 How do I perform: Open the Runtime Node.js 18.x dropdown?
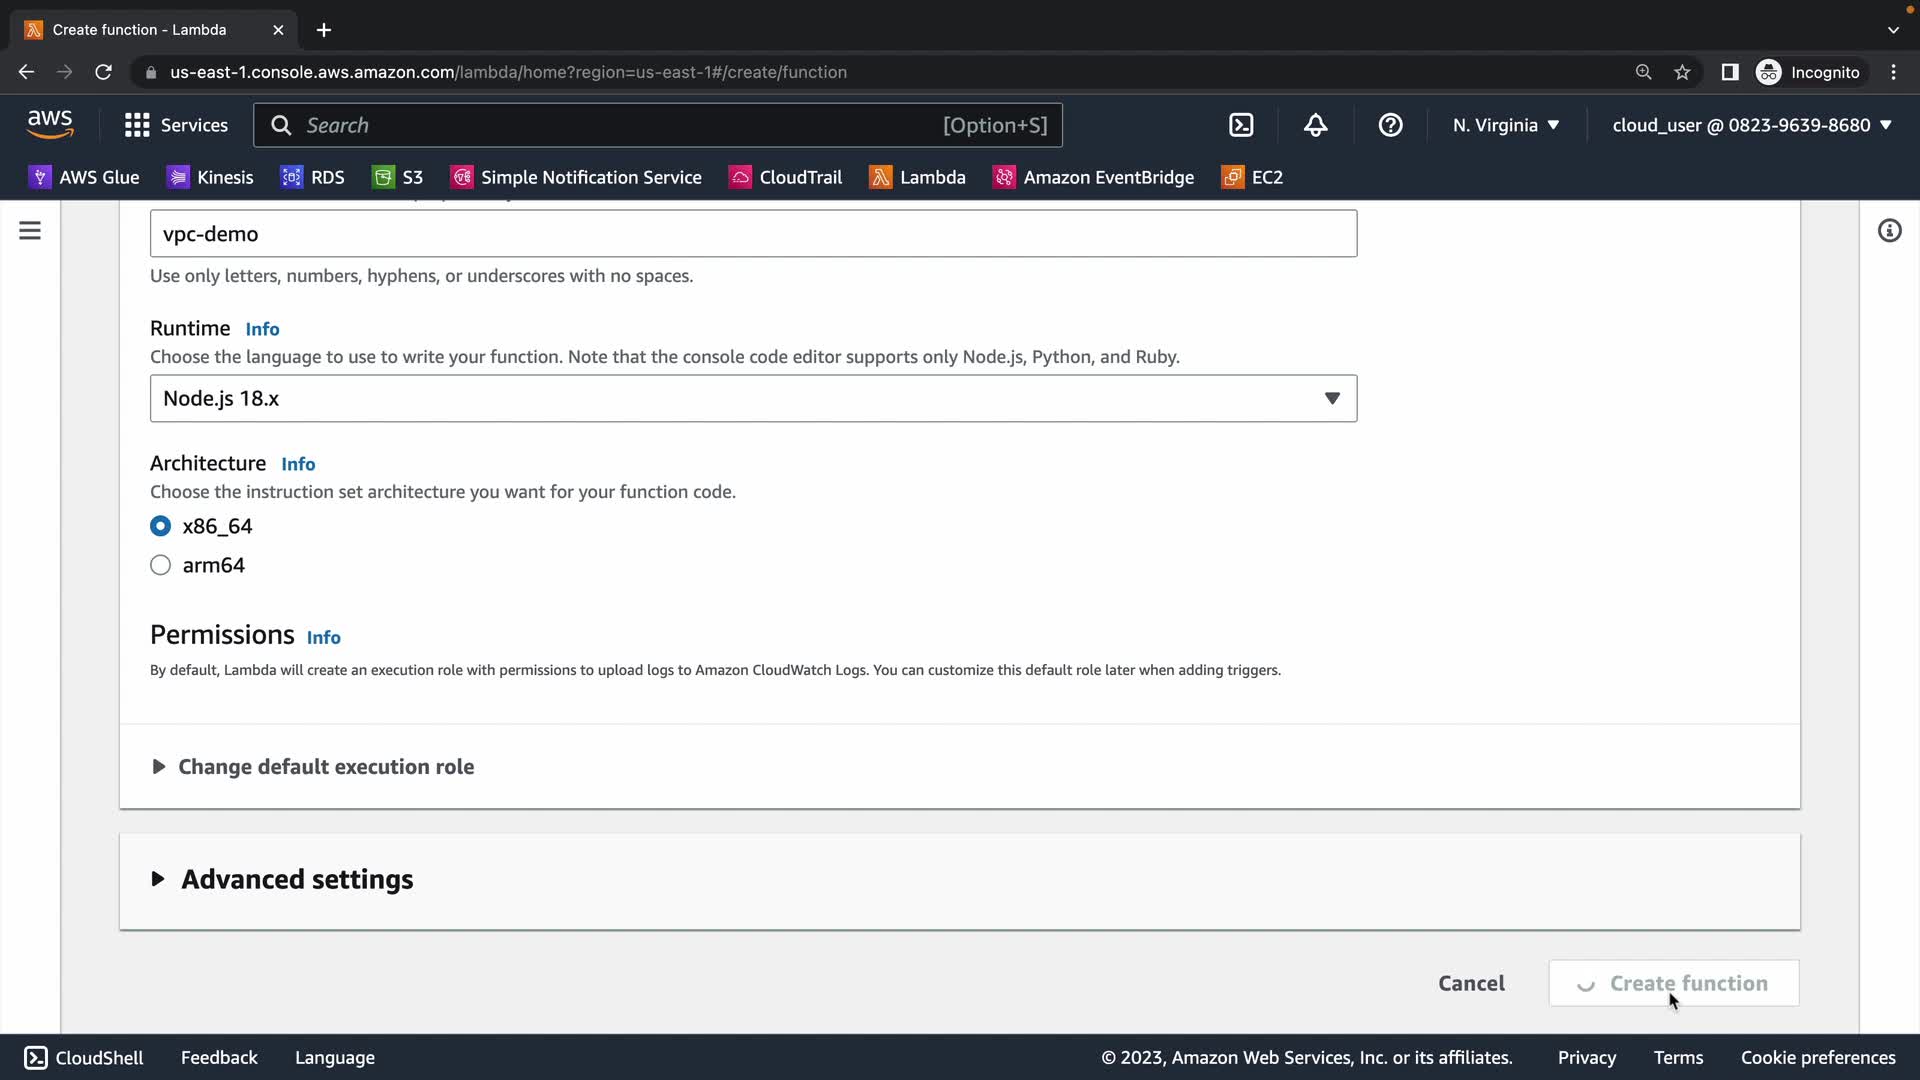click(753, 398)
